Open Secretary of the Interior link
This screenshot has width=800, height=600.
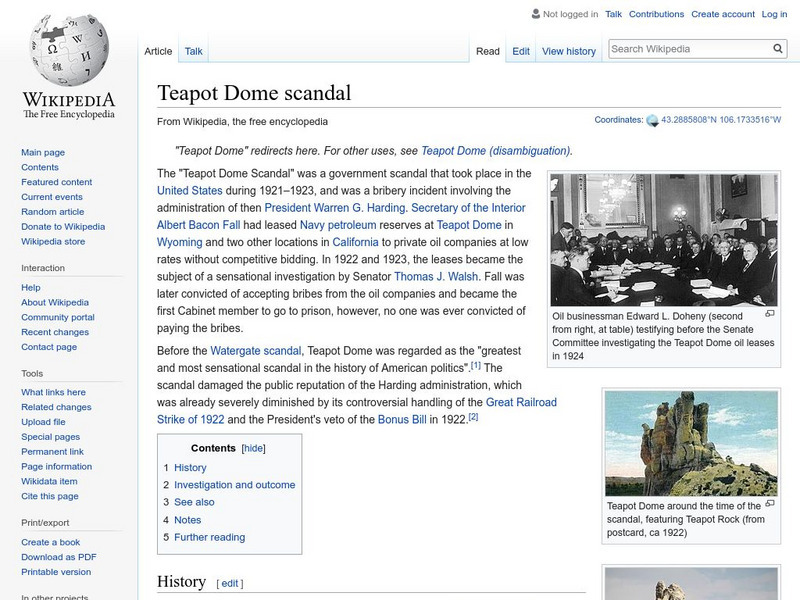468,208
